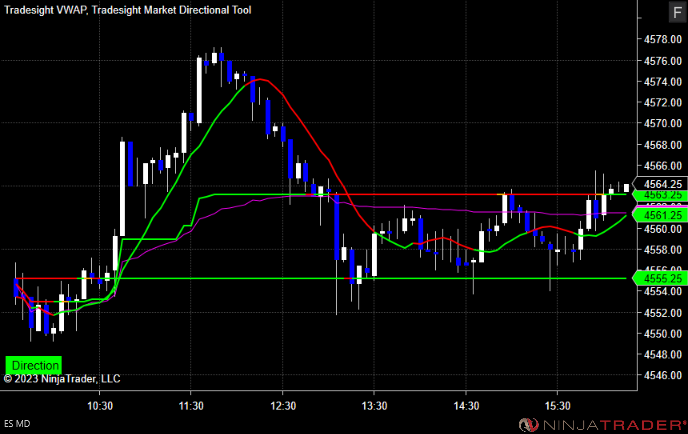Click the 4560.00 price axis label
The image size is (688, 434).
click(663, 229)
